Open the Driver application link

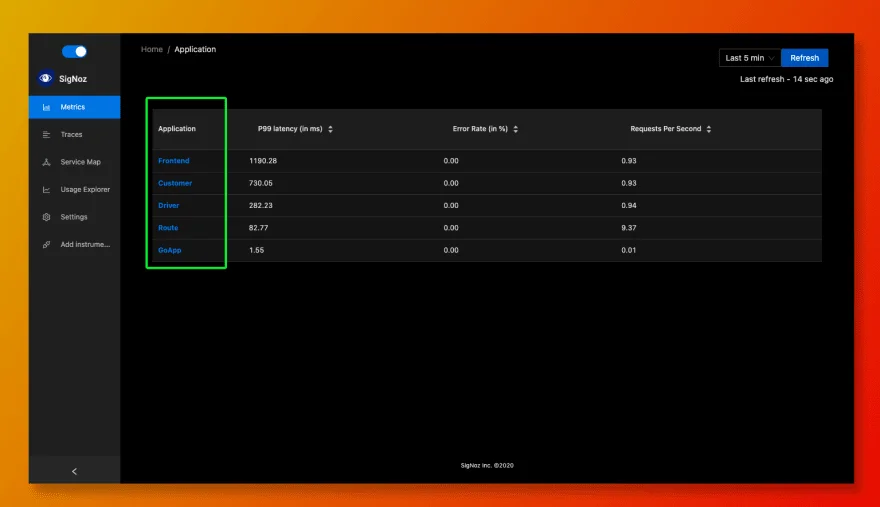(x=168, y=205)
